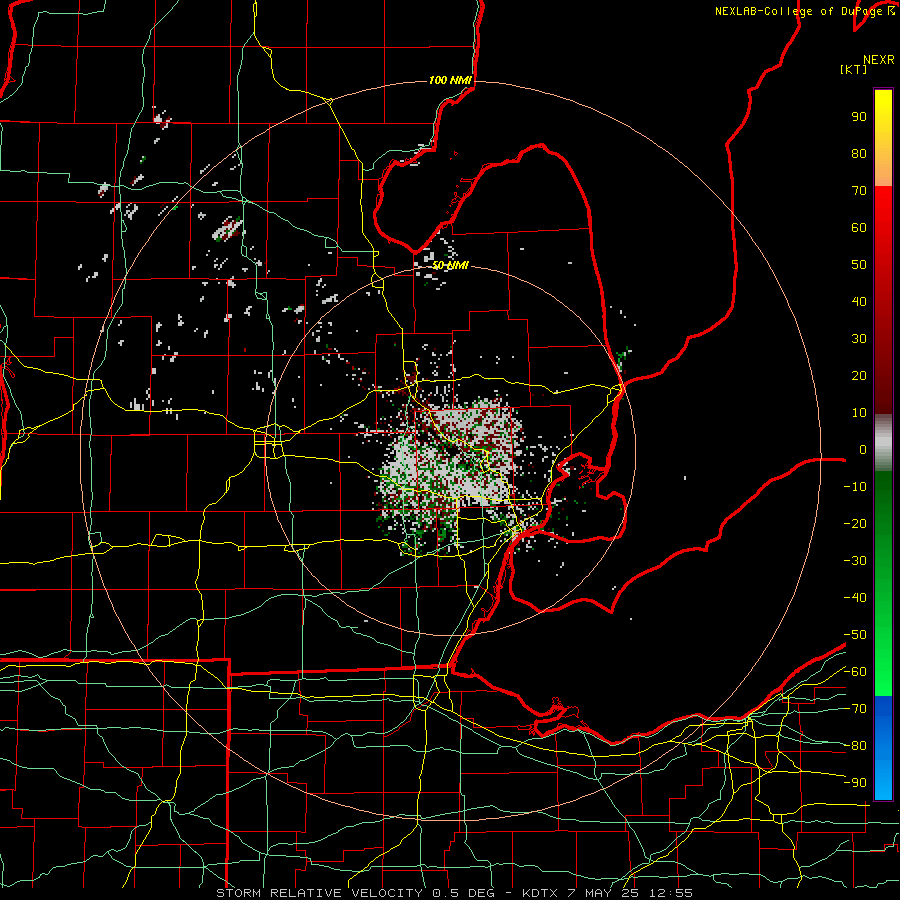The image size is (900, 900).
Task: Click the Storm Relative Velocity caption at bottom
Action: [x=454, y=893]
